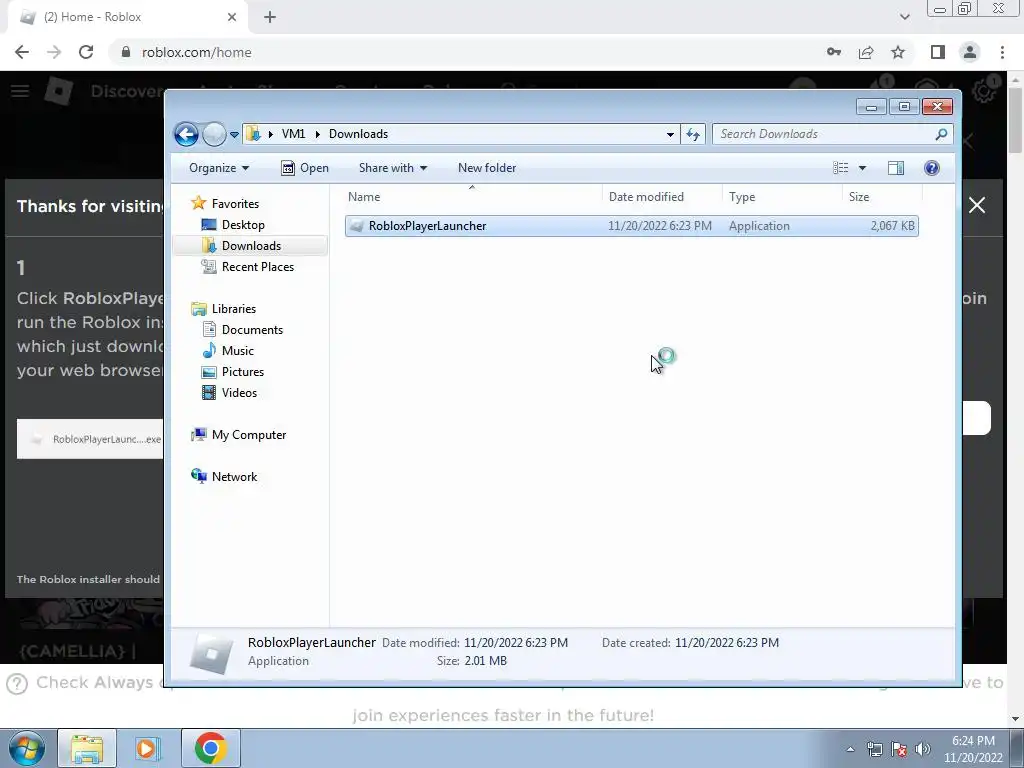Screen dimensions: 1024x768
Task: Create a New folder
Action: (x=487, y=168)
